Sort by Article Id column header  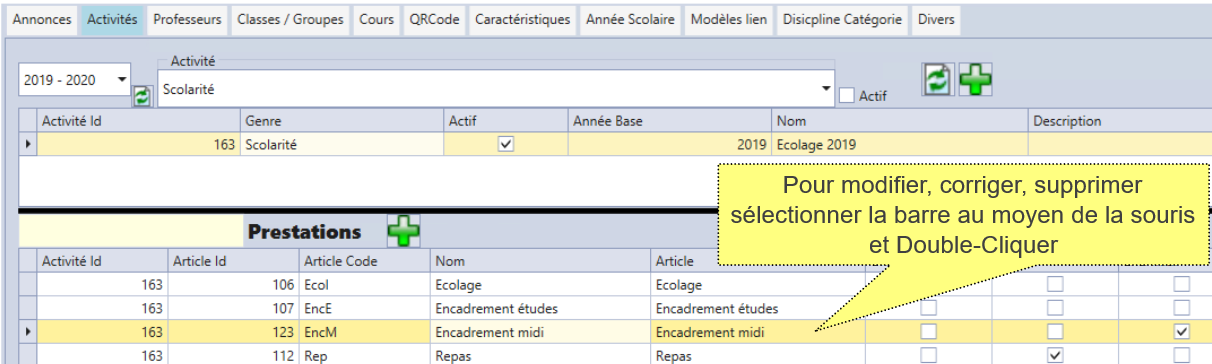click(233, 261)
